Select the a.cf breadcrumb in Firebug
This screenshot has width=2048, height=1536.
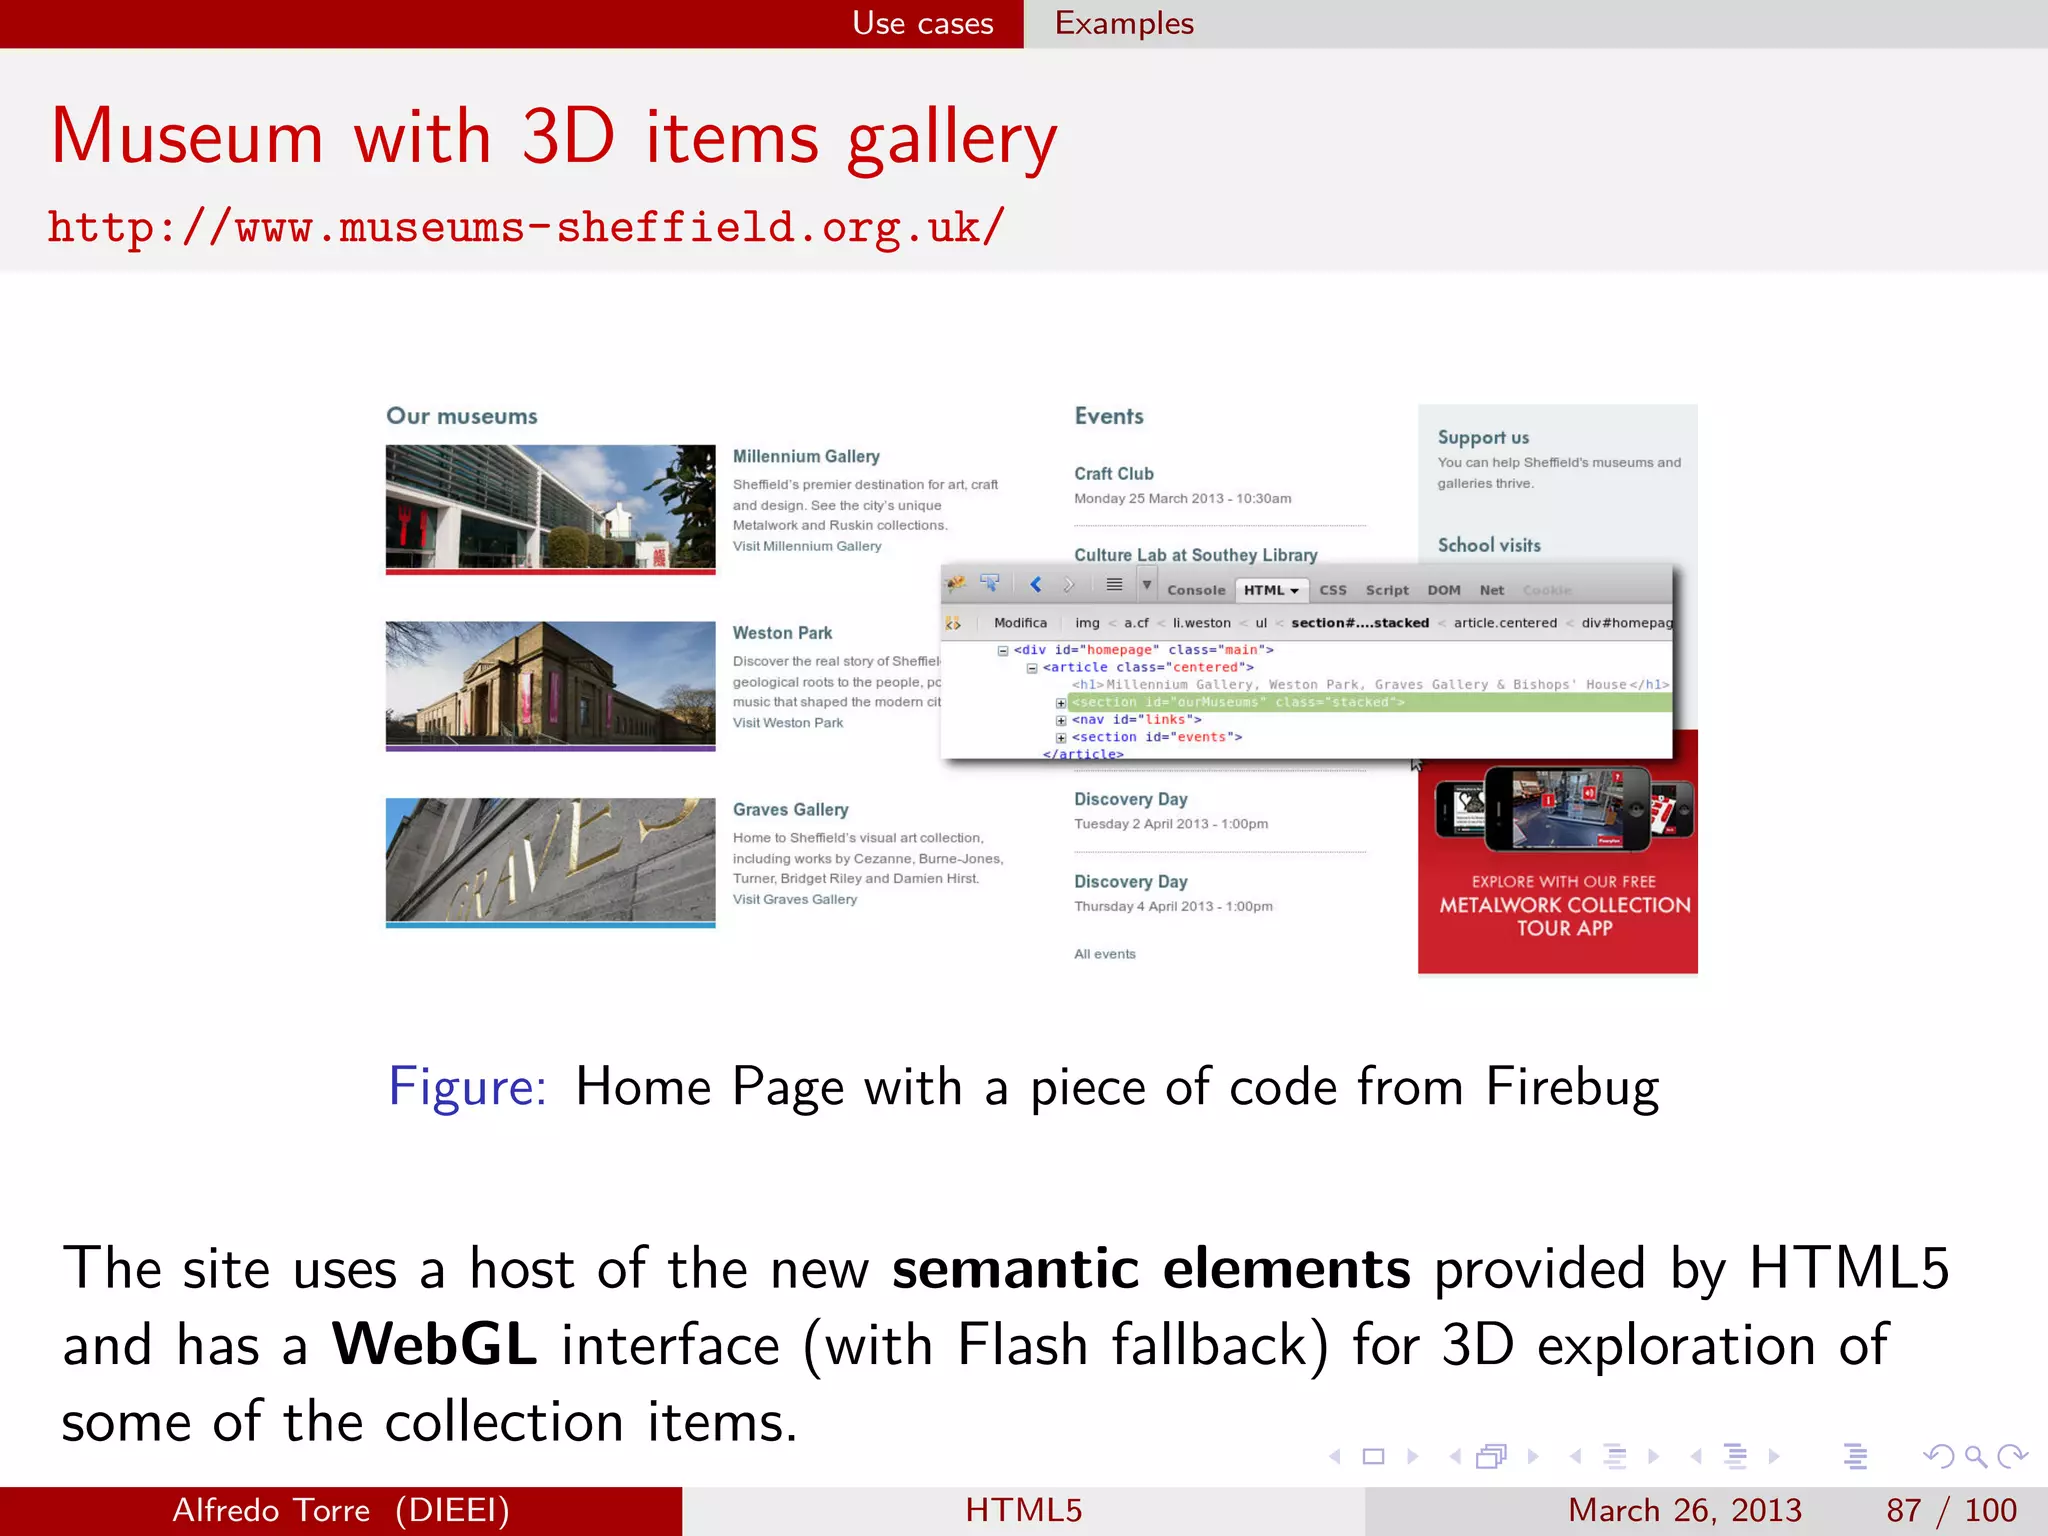1136,623
